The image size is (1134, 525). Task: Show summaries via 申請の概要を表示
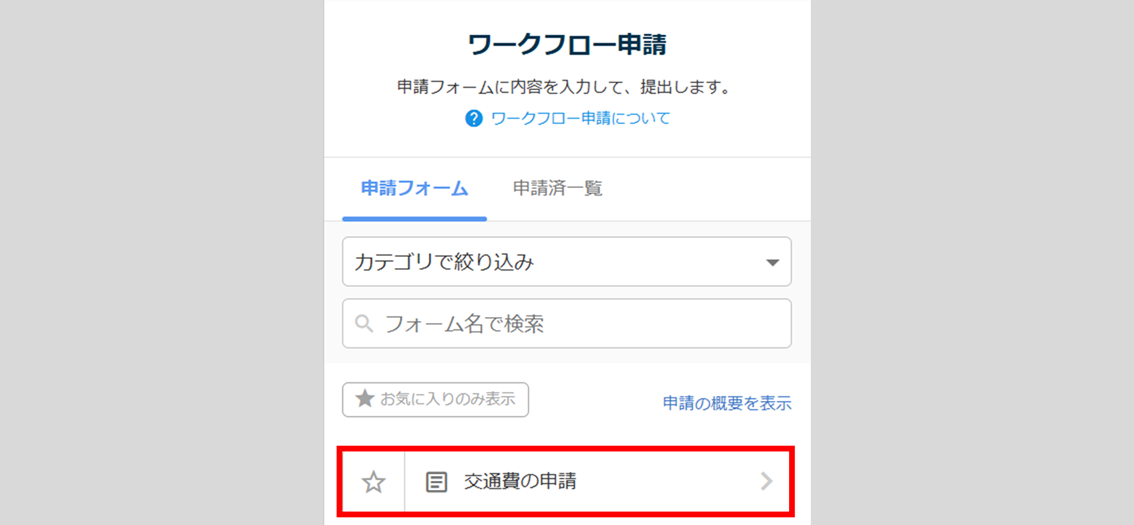(727, 403)
